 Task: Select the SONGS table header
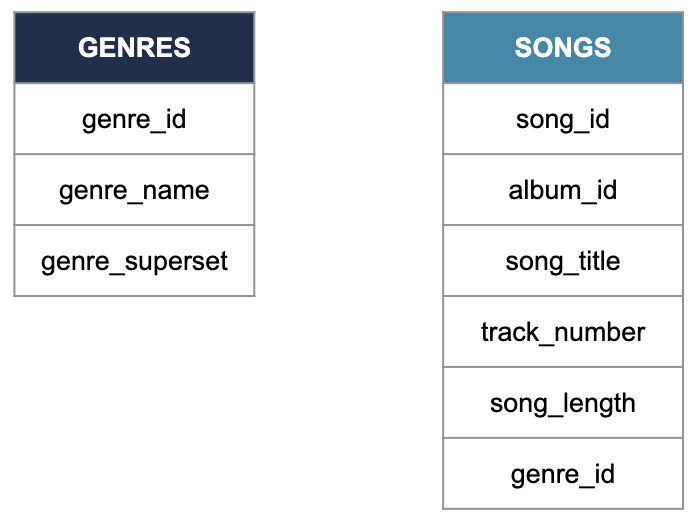coord(563,47)
